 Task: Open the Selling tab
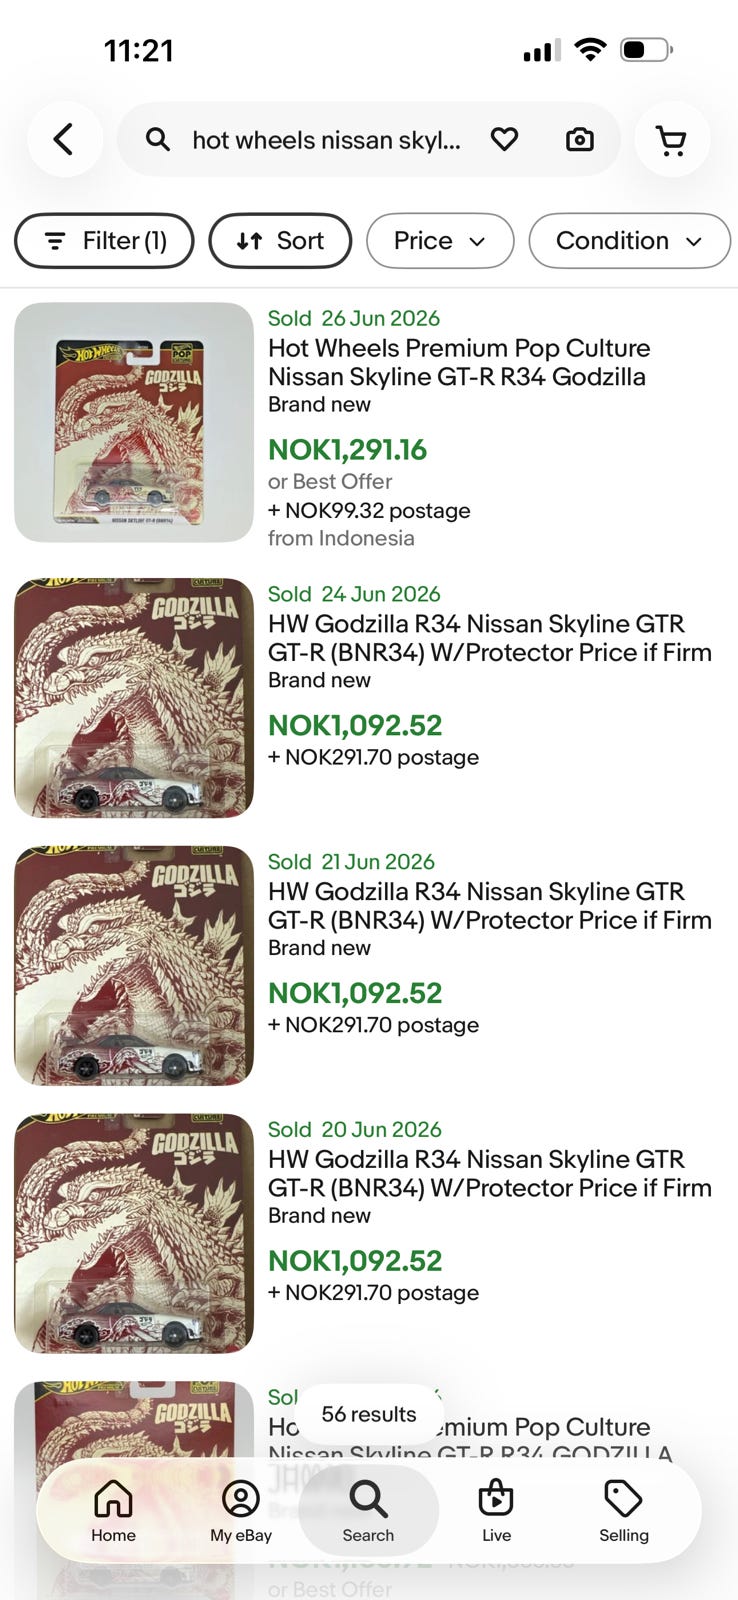(x=624, y=1511)
